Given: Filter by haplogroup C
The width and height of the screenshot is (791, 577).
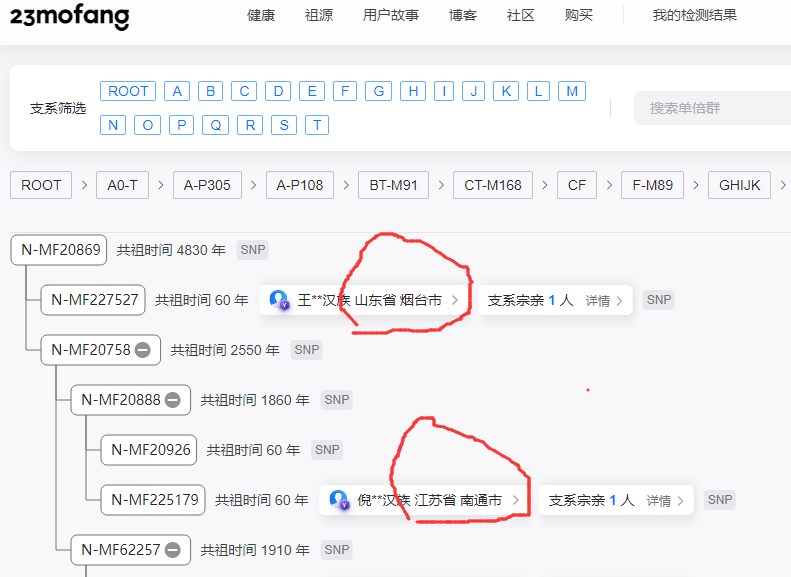Looking at the screenshot, I should (x=244, y=91).
